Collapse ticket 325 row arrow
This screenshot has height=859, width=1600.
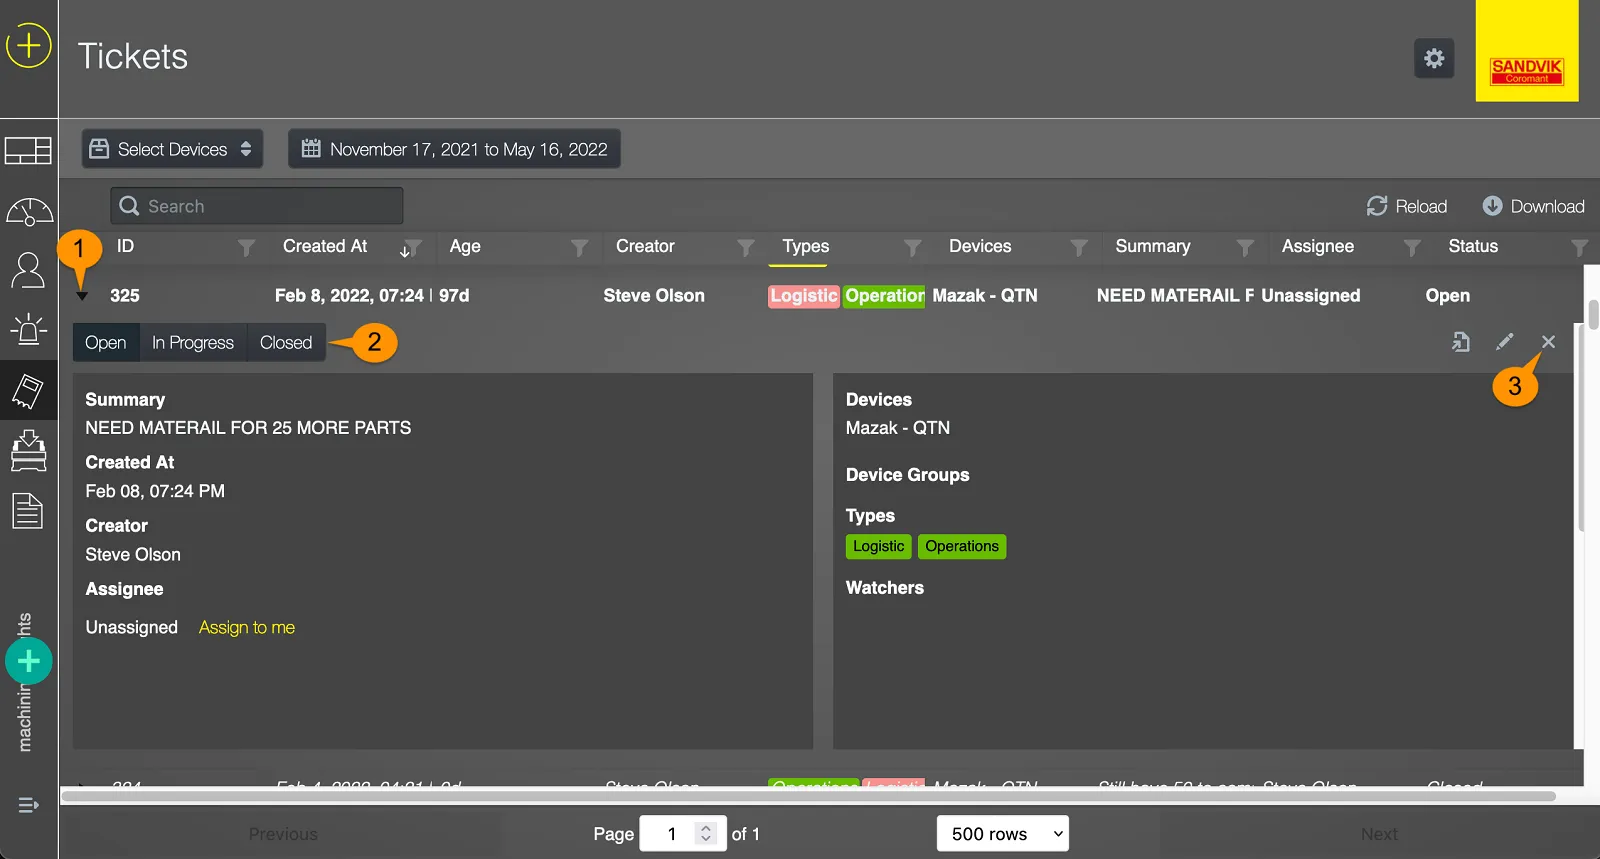click(82, 296)
